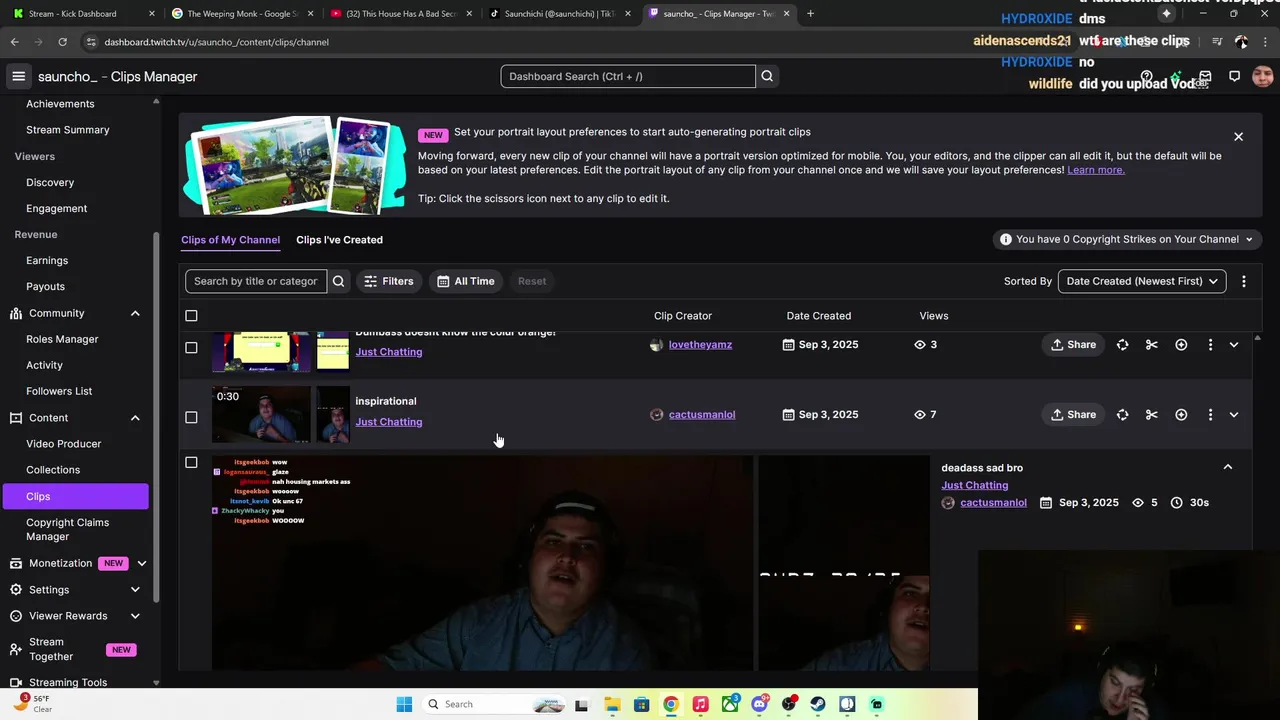The image size is (1280, 720).
Task: Click portrait convert icon for inspirational clip
Action: pos(1122,414)
